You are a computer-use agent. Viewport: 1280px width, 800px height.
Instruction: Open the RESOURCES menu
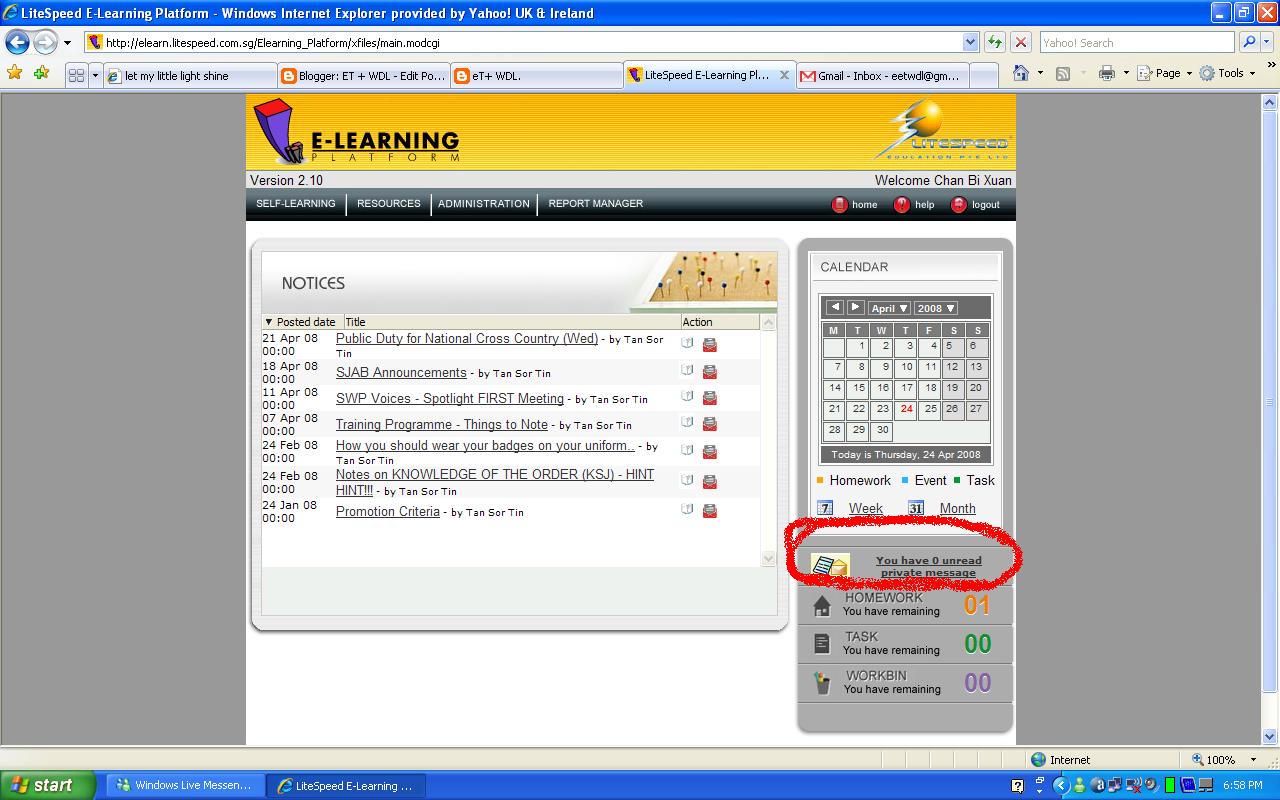coord(389,204)
